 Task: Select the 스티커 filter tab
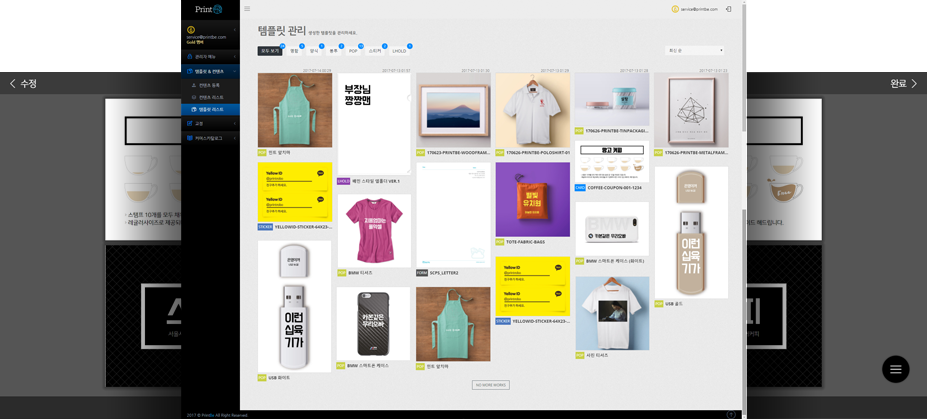375,51
